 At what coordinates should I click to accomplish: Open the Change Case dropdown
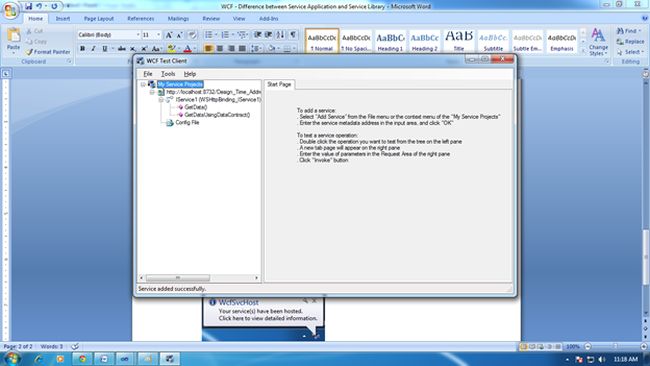point(156,48)
